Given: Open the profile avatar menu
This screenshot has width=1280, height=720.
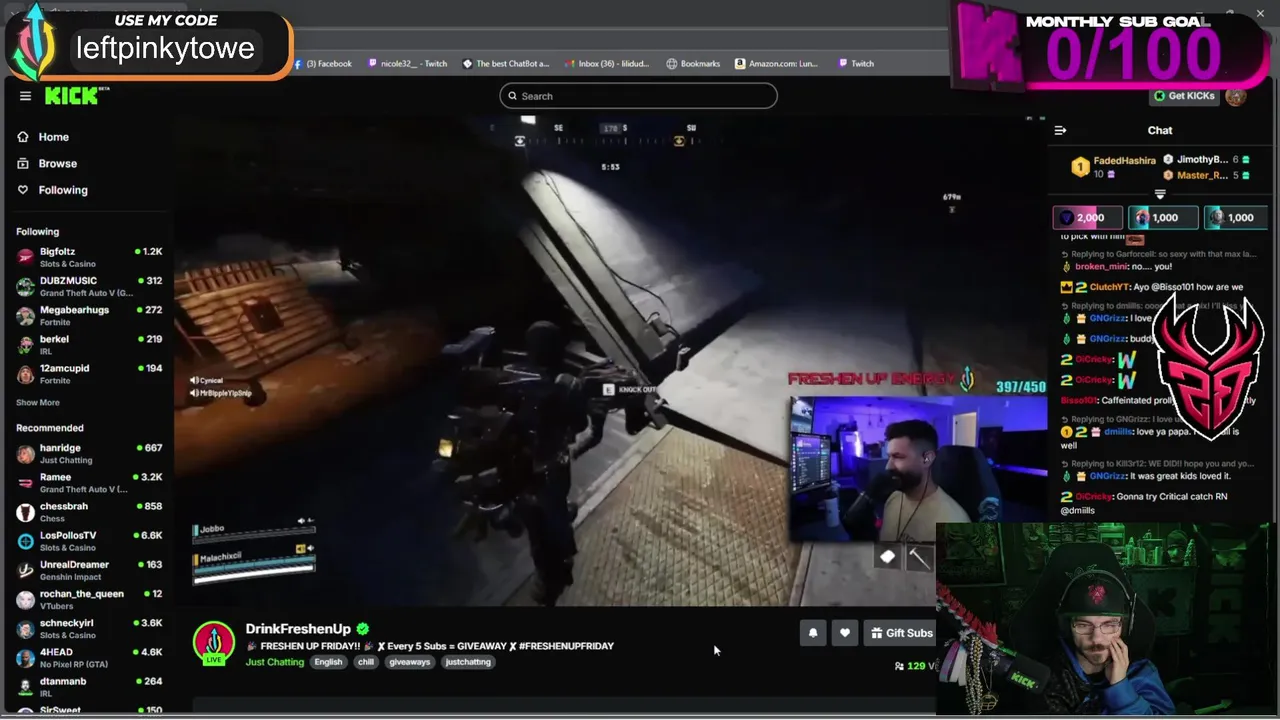Looking at the screenshot, I should point(1235,96).
